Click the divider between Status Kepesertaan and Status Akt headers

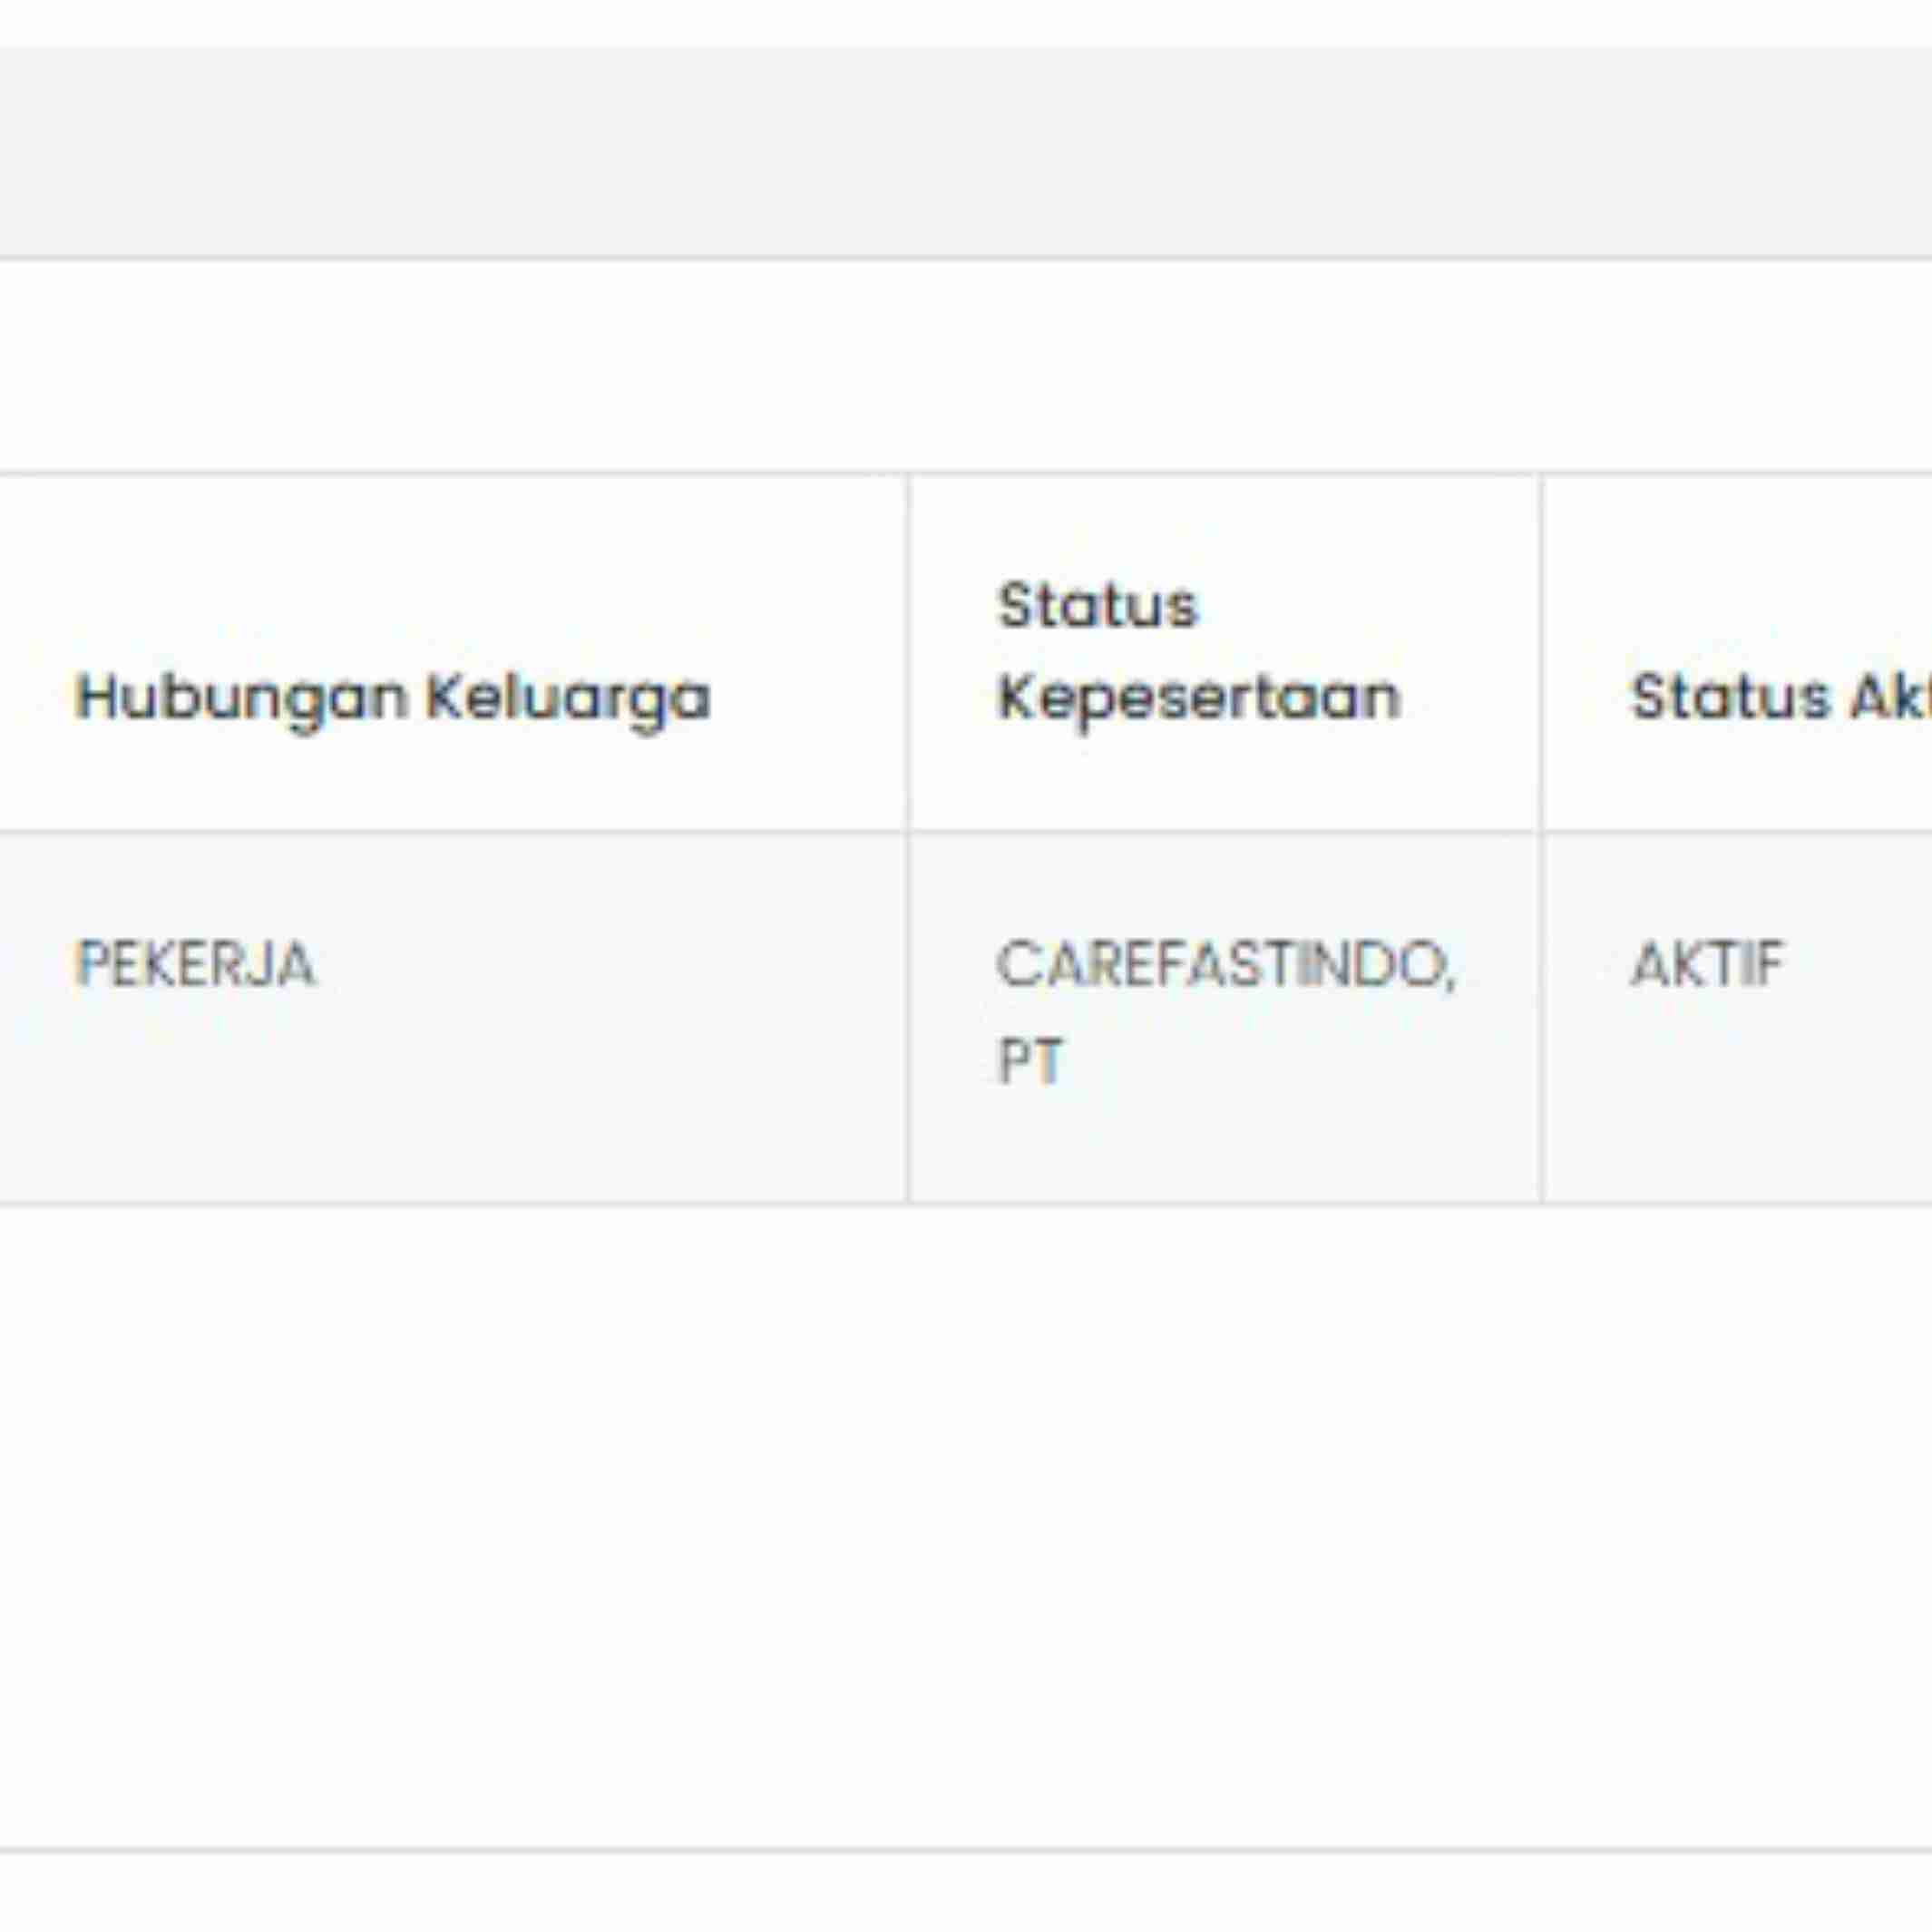(1541, 653)
